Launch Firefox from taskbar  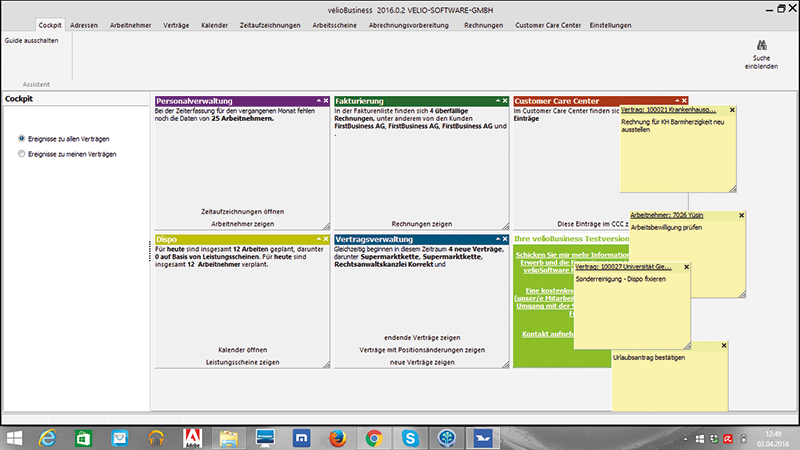(x=338, y=438)
